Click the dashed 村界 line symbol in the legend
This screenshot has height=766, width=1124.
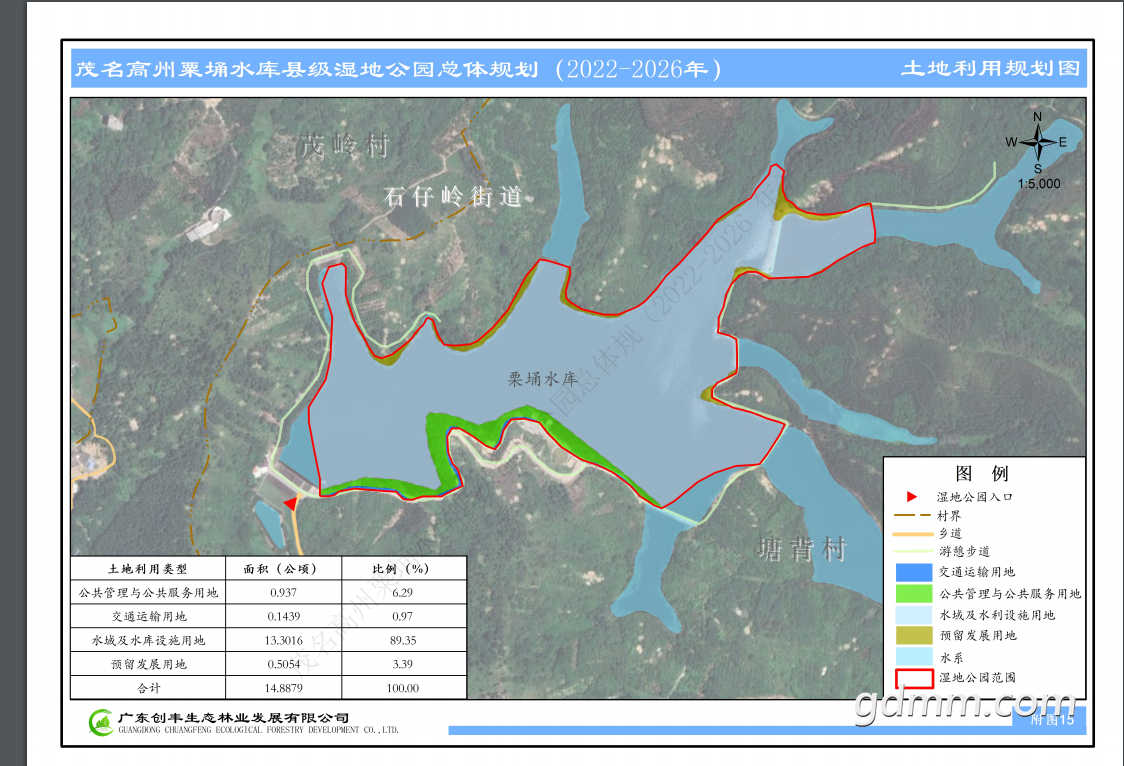pyautogui.click(x=913, y=515)
